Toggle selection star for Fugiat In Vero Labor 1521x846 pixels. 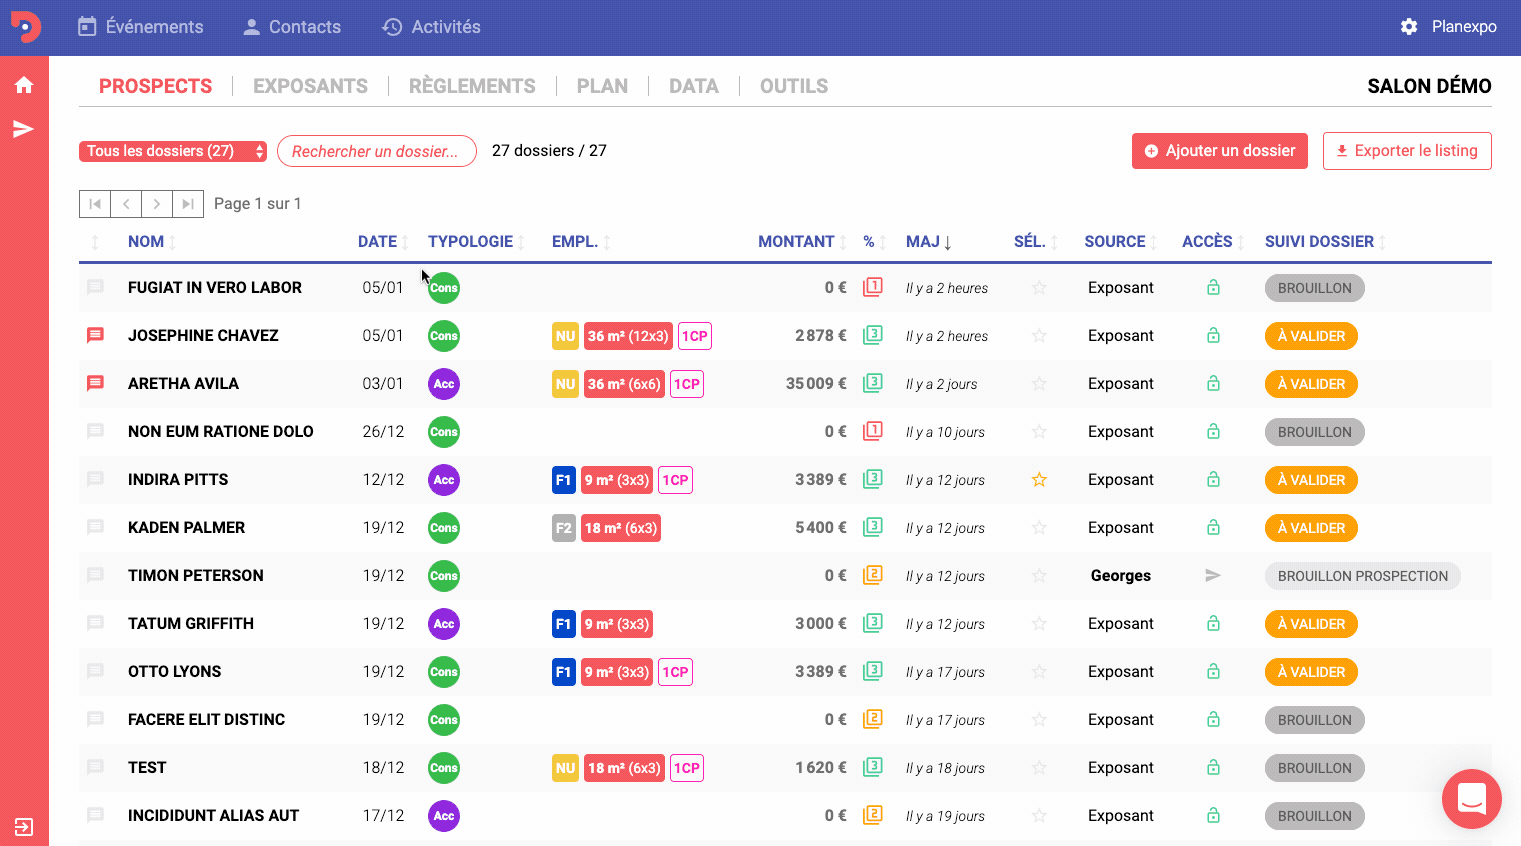[x=1039, y=288]
